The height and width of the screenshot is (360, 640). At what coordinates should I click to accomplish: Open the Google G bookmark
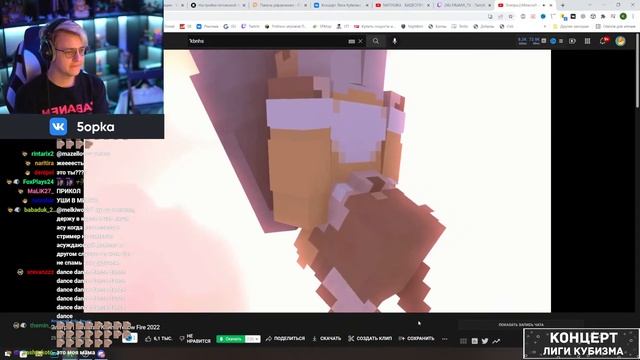pos(230,27)
